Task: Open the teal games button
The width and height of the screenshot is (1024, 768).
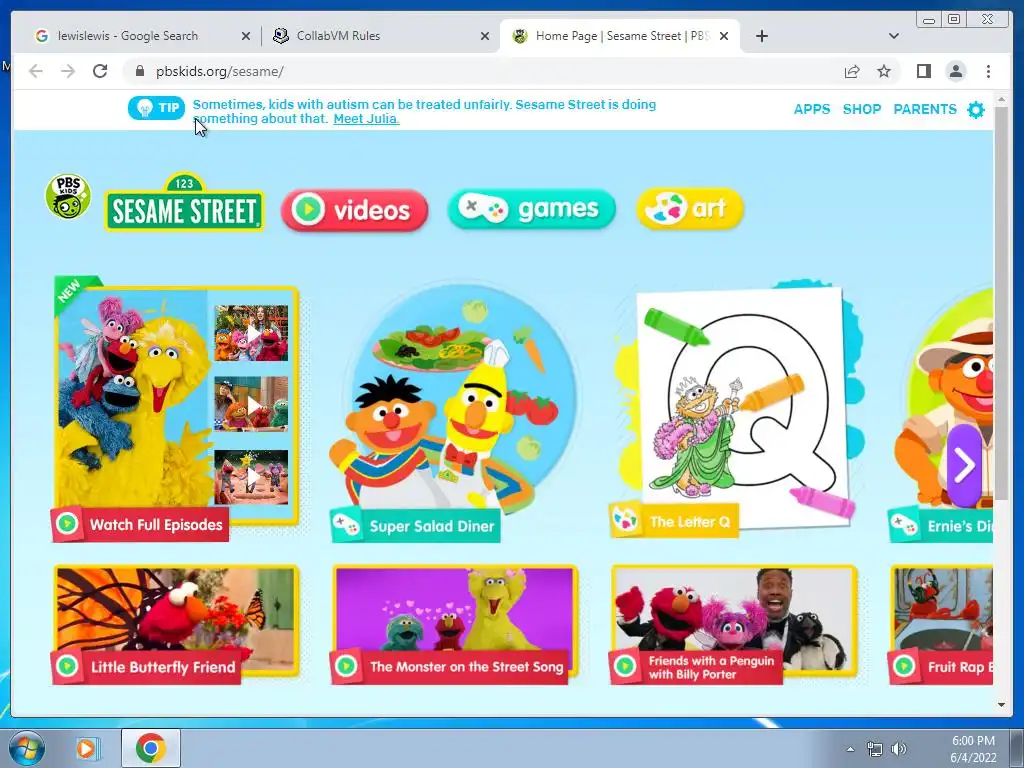Action: click(x=532, y=209)
